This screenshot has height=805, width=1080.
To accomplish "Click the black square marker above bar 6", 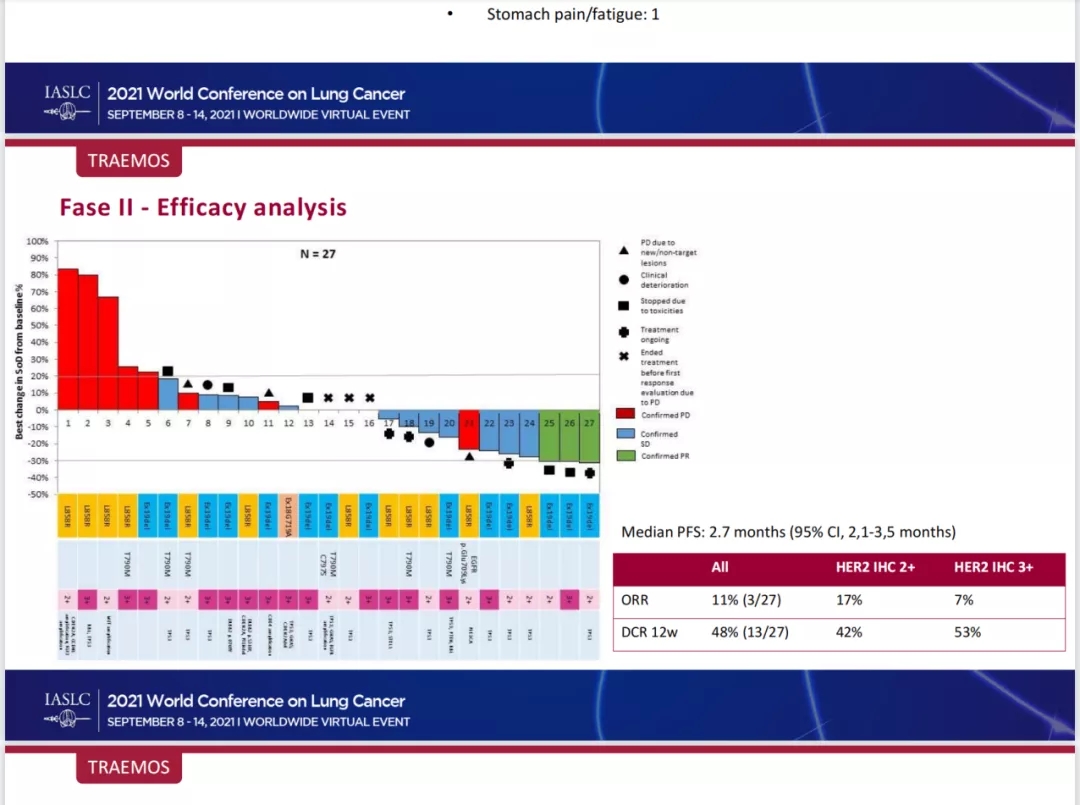I will tap(168, 371).
